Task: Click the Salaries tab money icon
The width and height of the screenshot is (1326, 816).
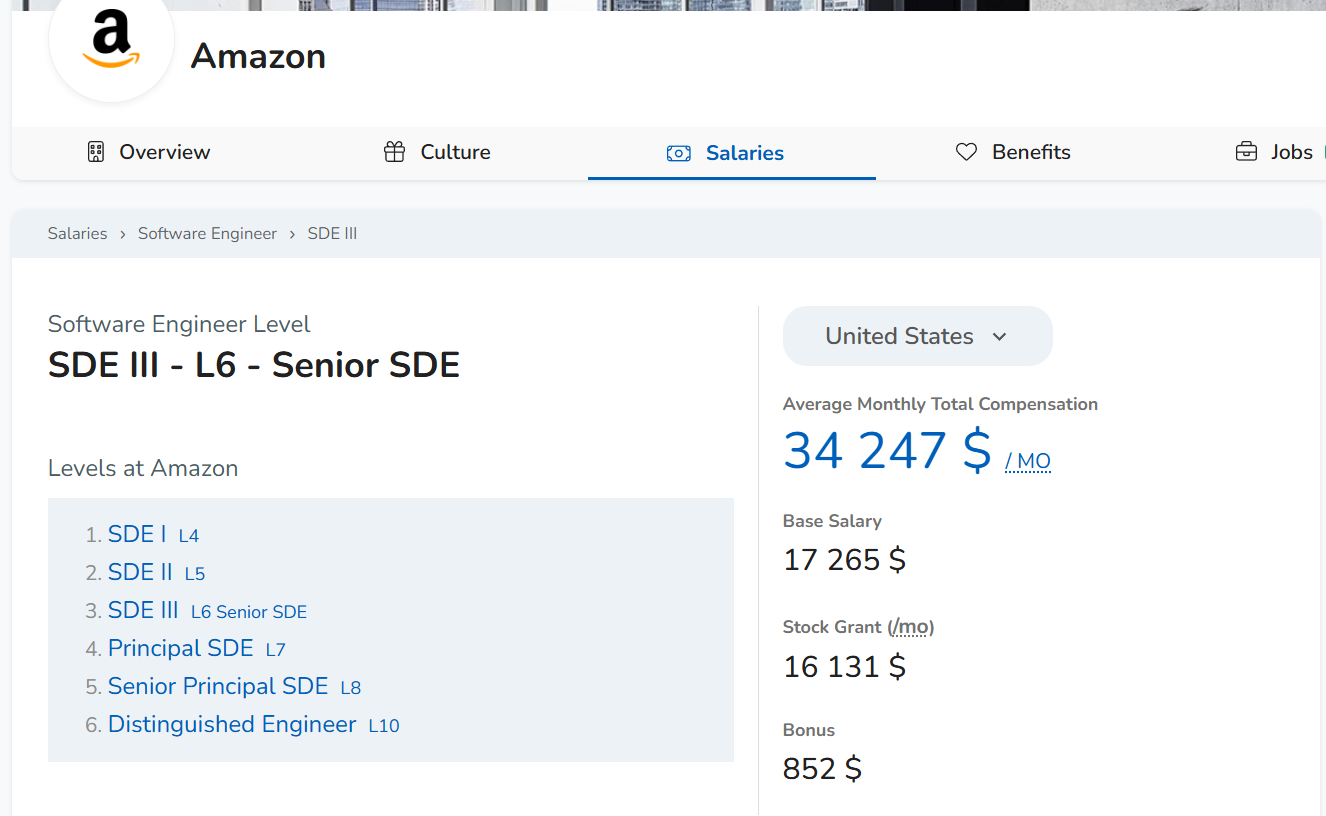Action: coord(679,153)
